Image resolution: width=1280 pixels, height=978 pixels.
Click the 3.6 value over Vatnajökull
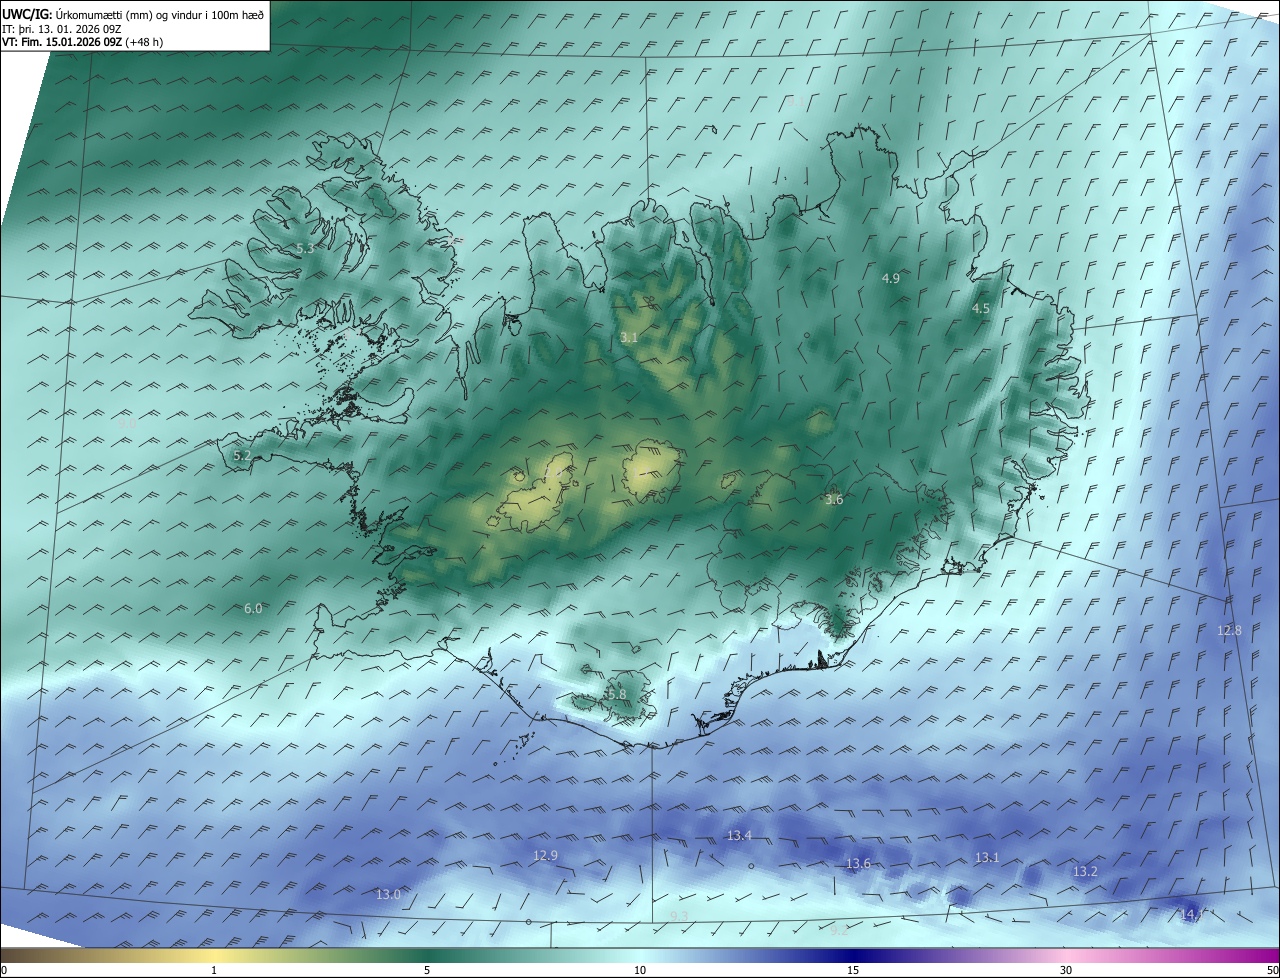tap(834, 499)
